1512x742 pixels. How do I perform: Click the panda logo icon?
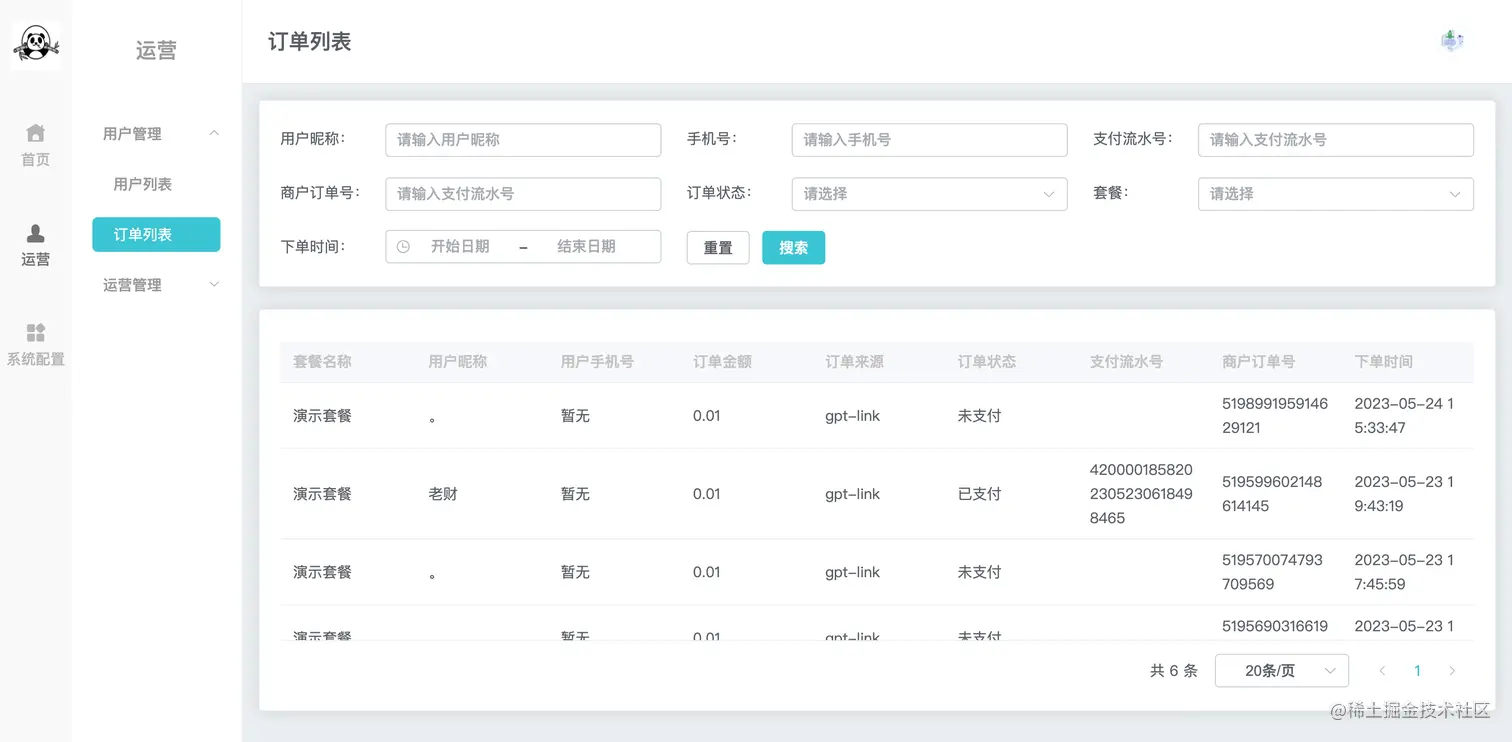click(36, 45)
